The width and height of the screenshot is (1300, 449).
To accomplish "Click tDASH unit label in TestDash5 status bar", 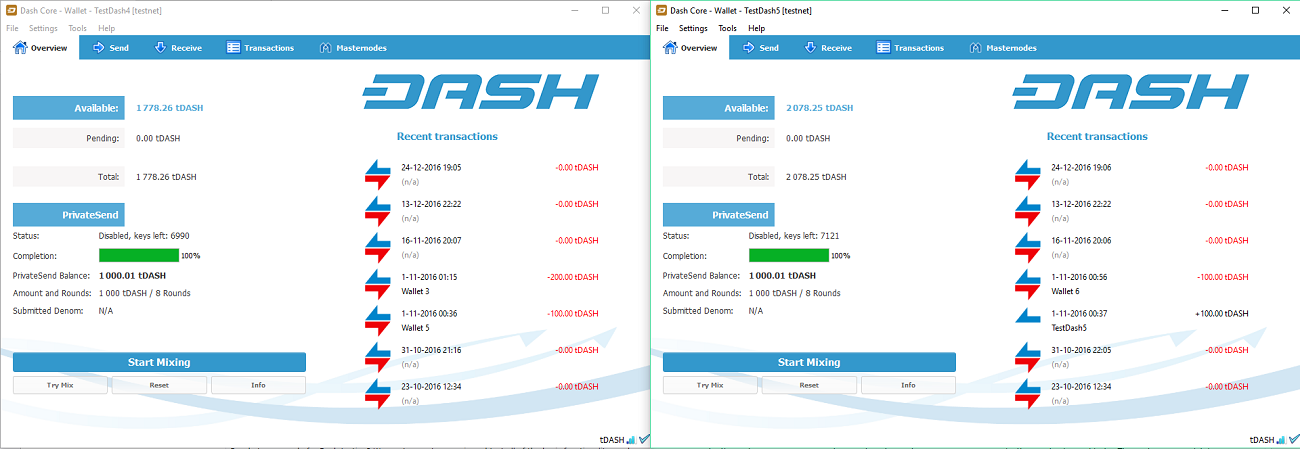I will point(1262,440).
